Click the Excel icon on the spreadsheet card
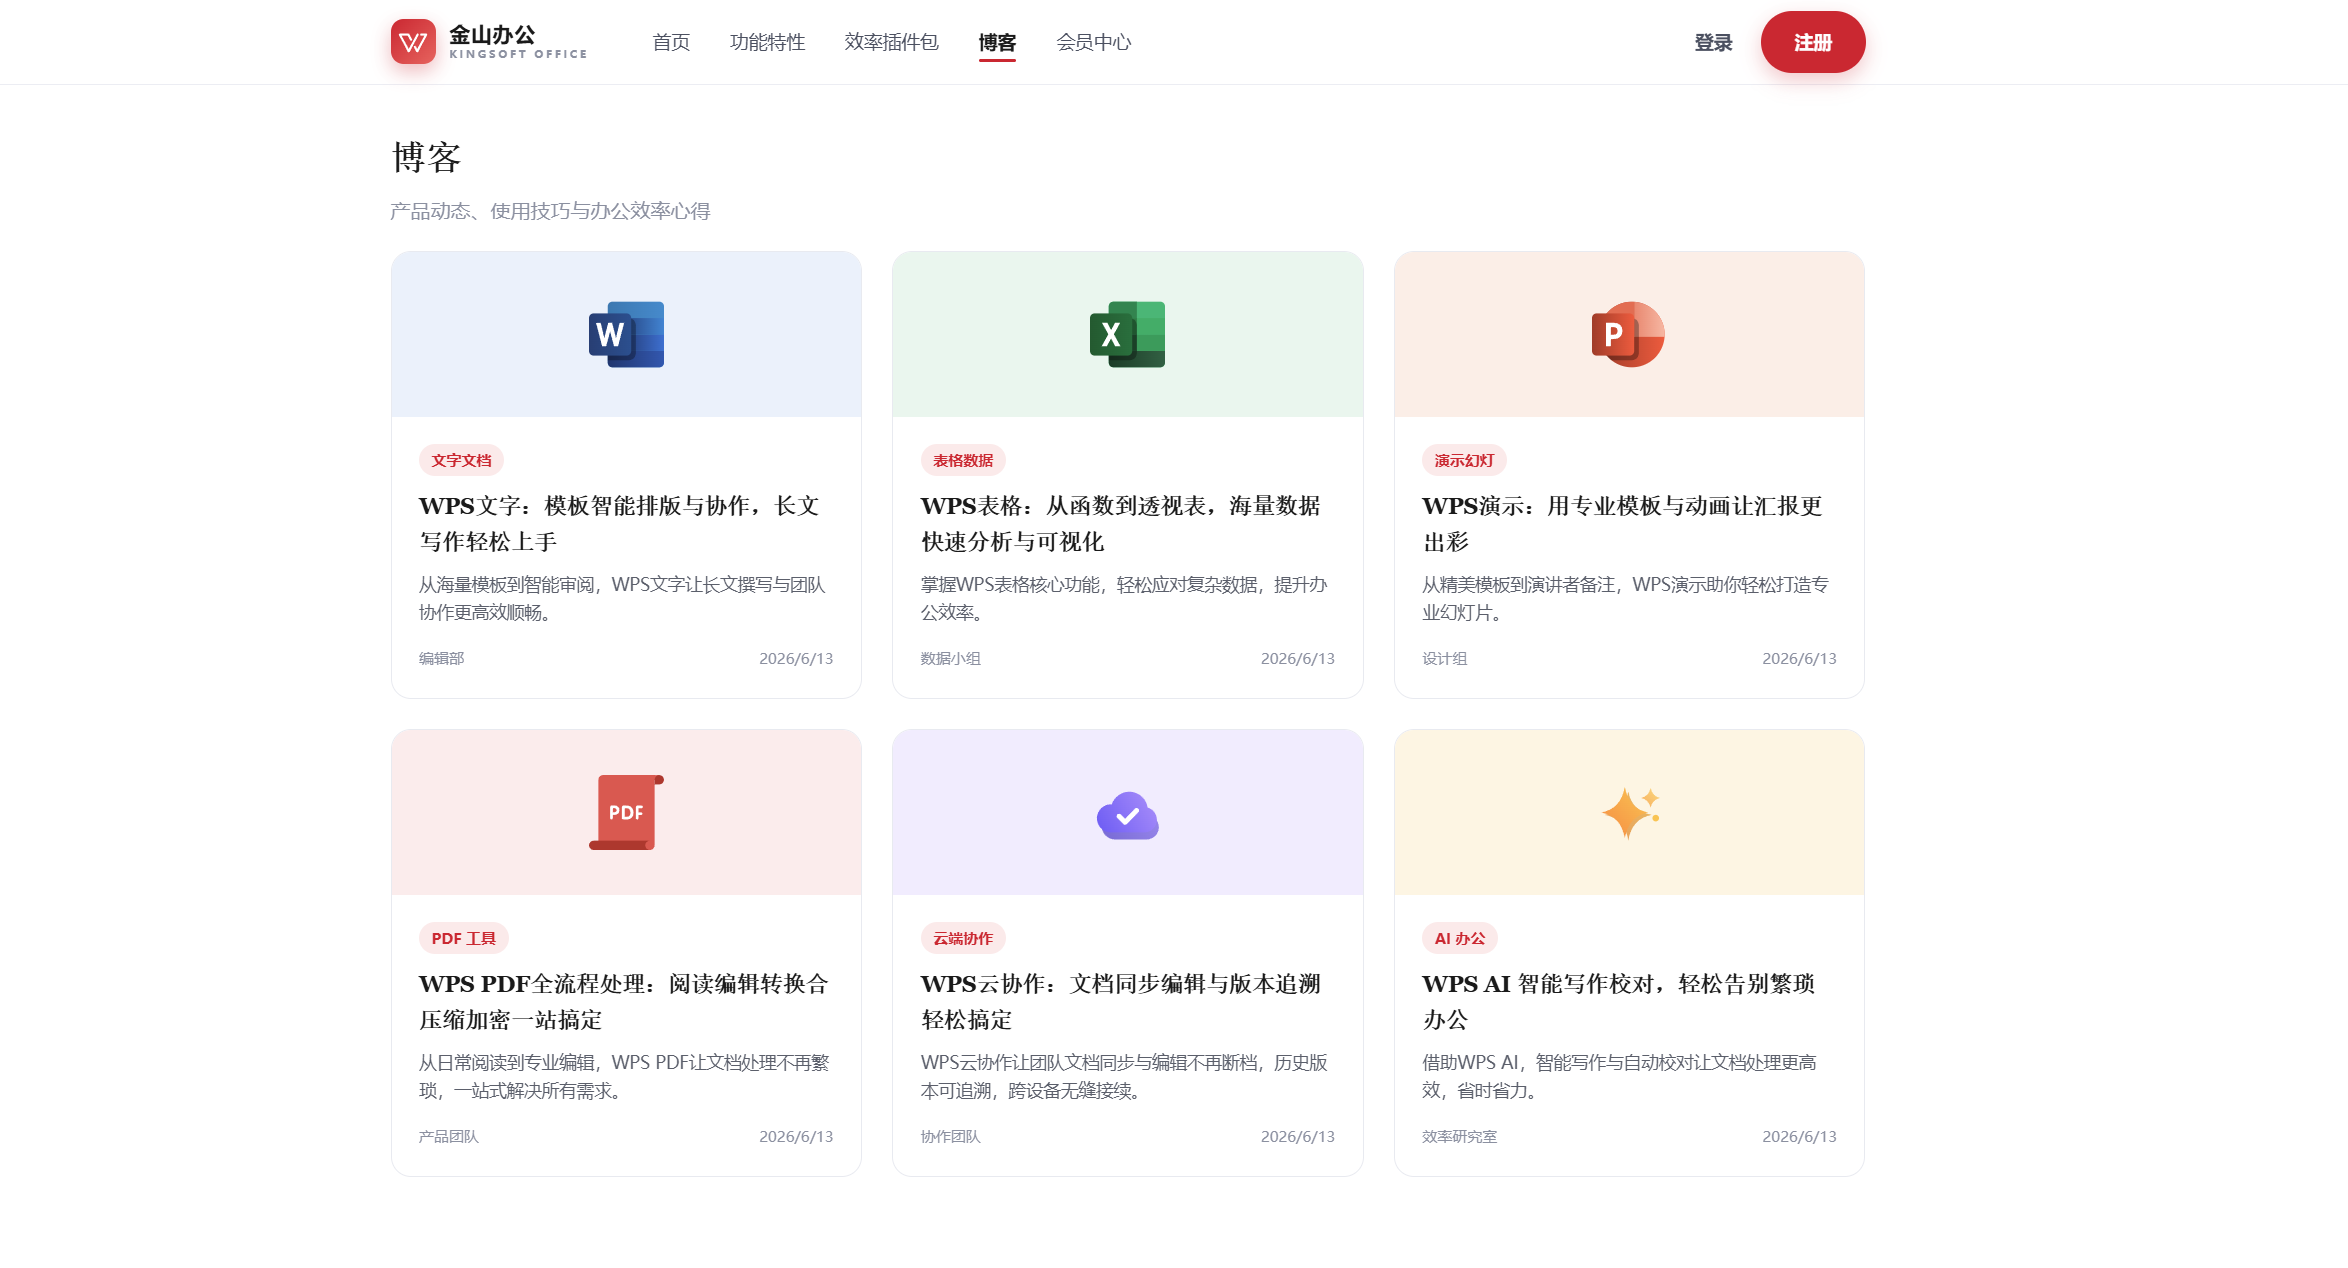The height and width of the screenshot is (1268, 2348). (x=1127, y=334)
